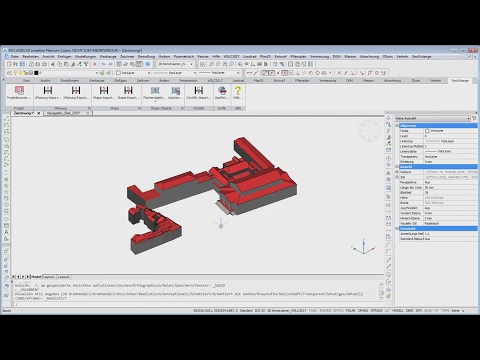
Task: Switch to the Start ribbon tab
Action: point(27,81)
